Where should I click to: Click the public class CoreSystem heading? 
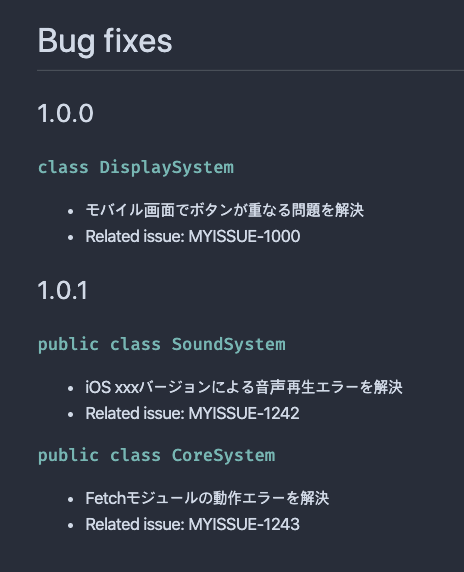[x=156, y=455]
